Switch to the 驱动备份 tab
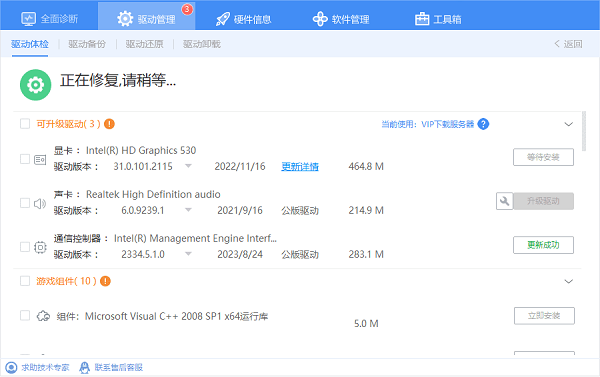This screenshot has width=600, height=377. pyautogui.click(x=87, y=44)
